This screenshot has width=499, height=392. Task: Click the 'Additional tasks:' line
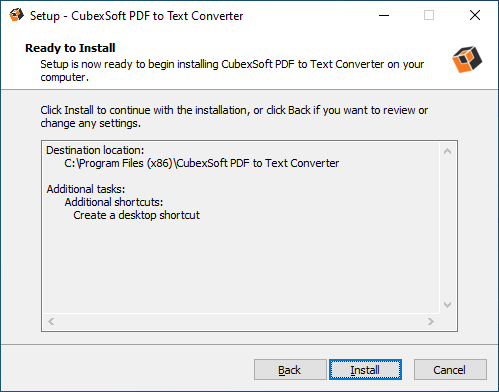(86, 189)
